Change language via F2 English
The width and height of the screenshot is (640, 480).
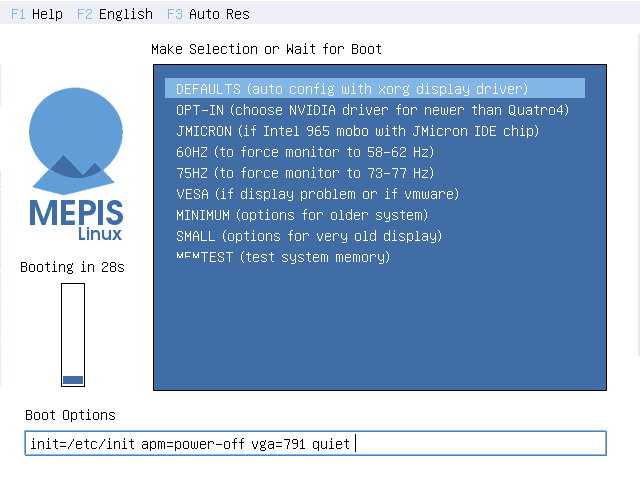point(115,14)
